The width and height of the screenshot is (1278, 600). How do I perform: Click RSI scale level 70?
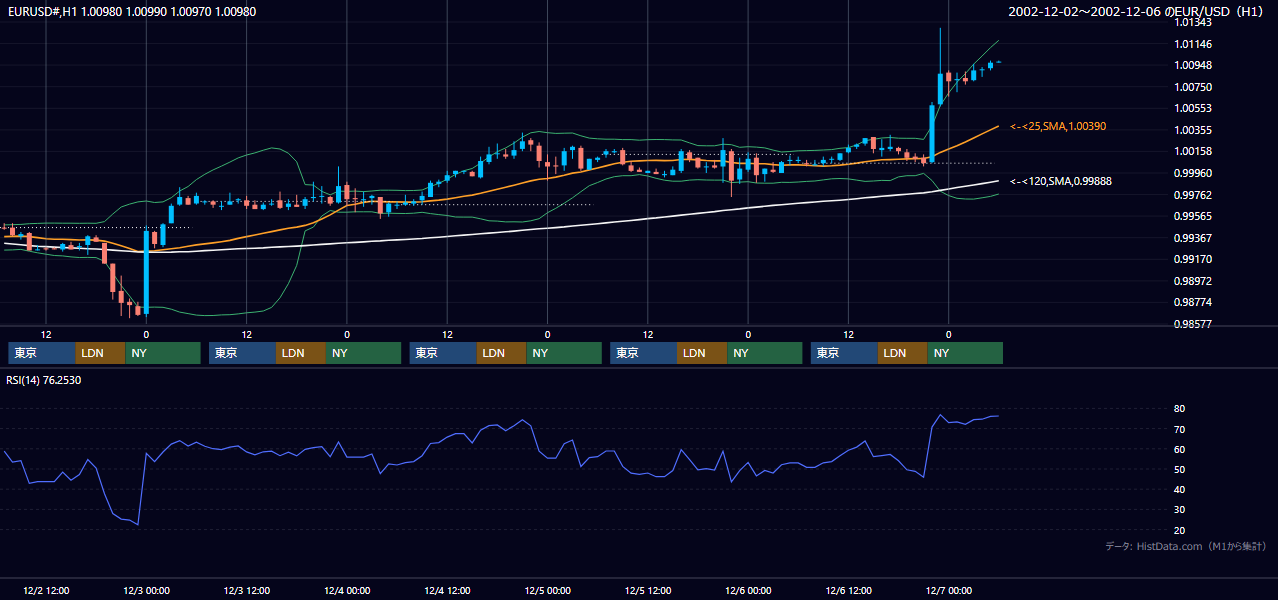tap(1180, 429)
